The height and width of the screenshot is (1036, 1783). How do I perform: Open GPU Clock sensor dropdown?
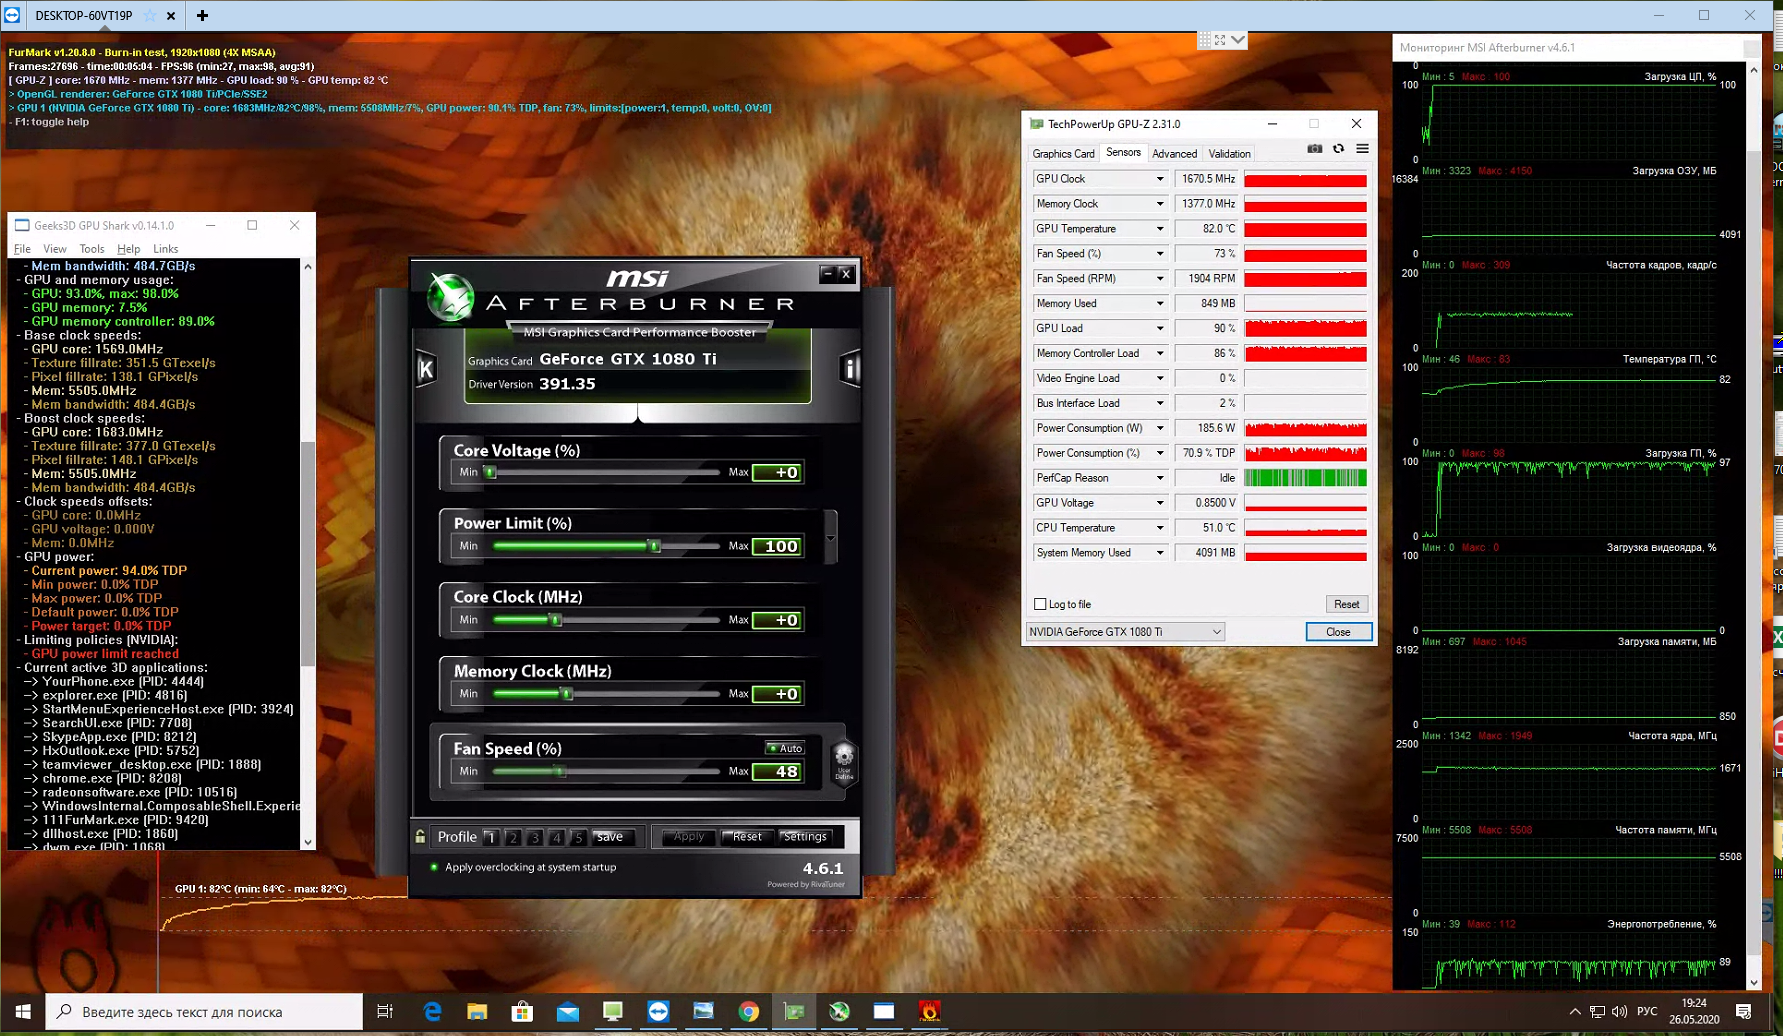pyautogui.click(x=1160, y=179)
